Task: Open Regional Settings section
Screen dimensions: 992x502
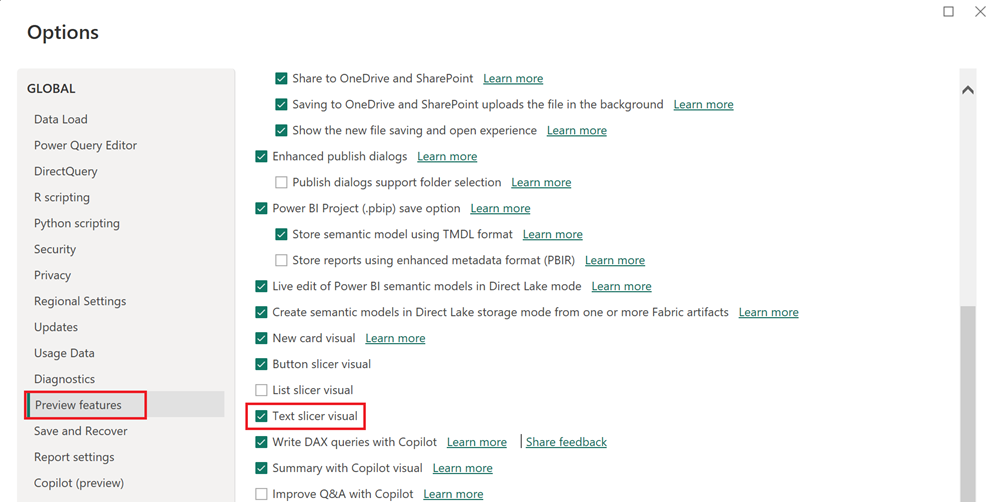Action: (x=80, y=301)
